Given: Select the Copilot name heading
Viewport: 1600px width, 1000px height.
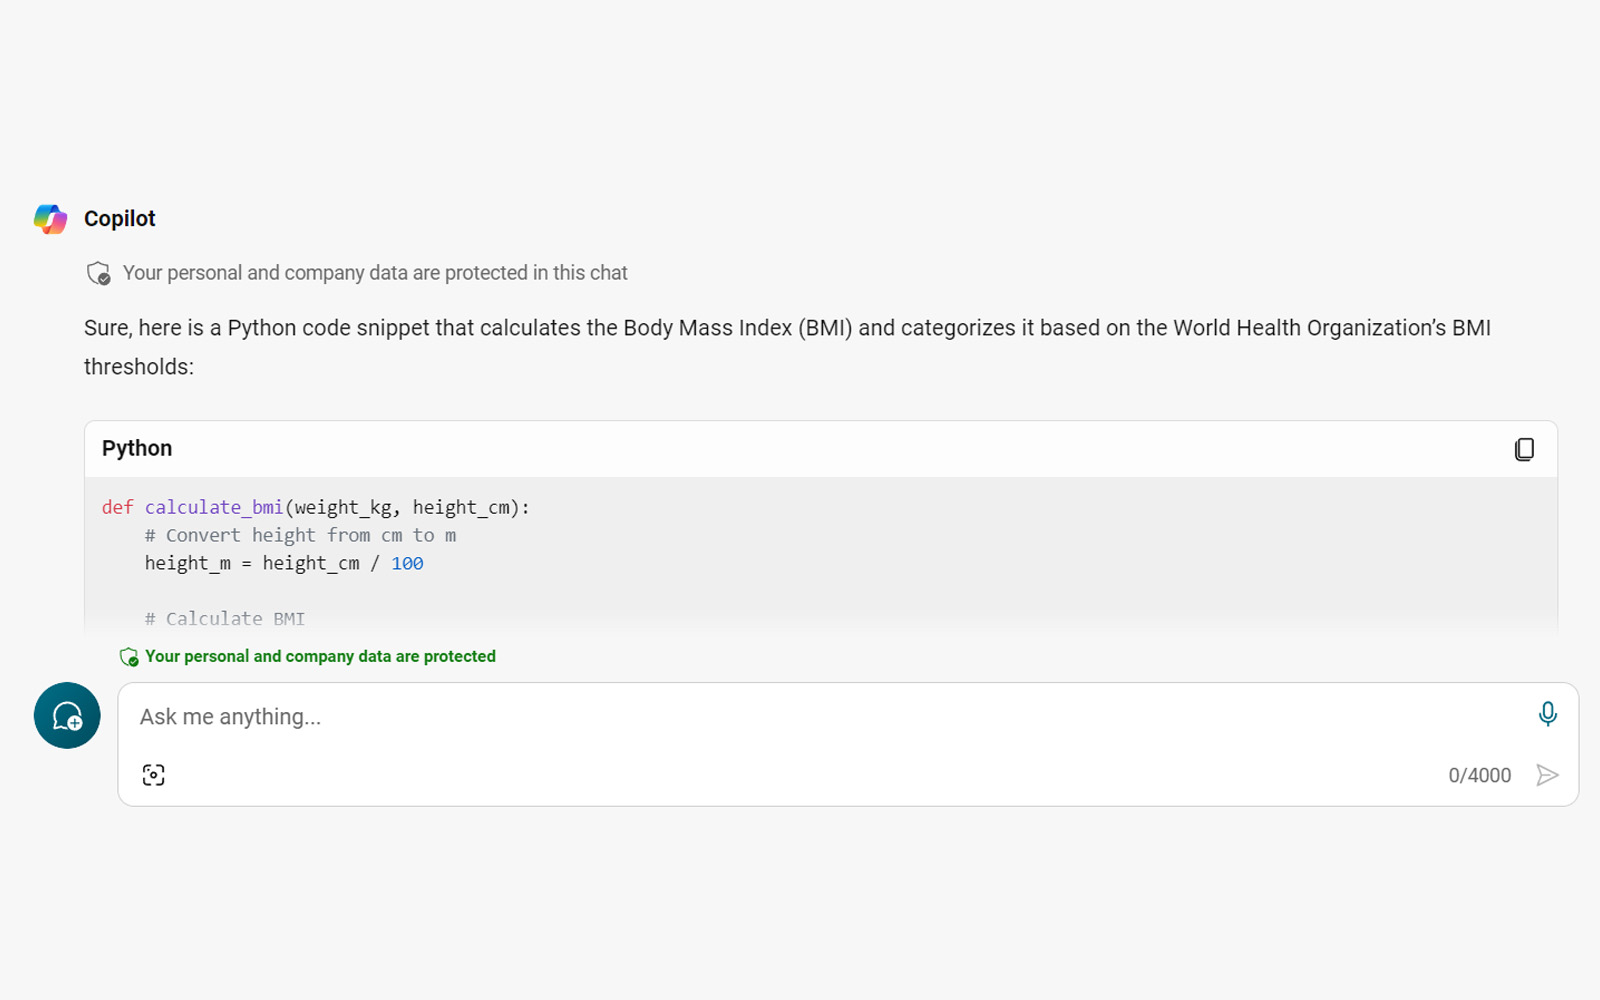Looking at the screenshot, I should [120, 219].
